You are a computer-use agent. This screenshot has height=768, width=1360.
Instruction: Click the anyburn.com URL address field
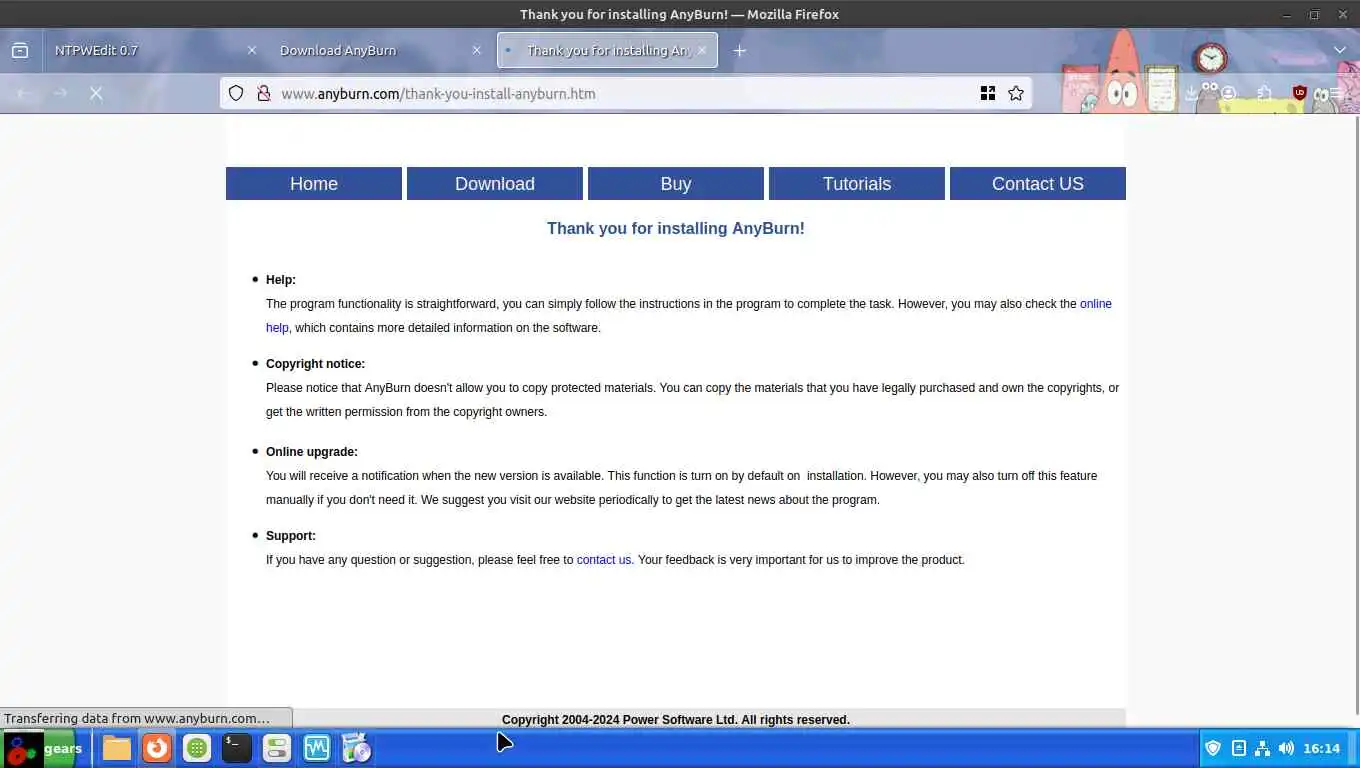pyautogui.click(x=625, y=93)
